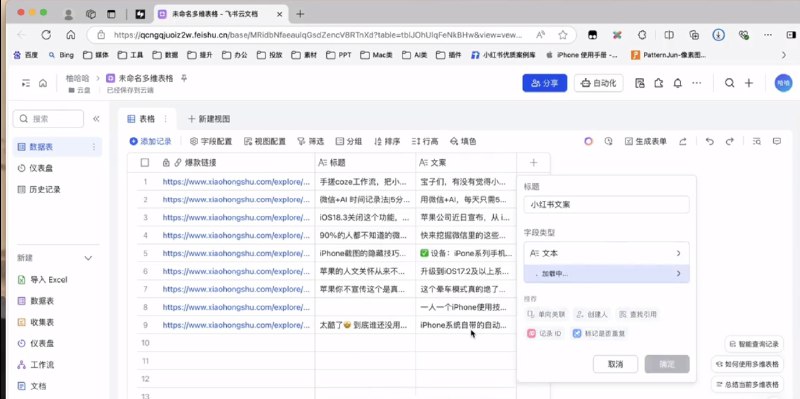Click the plus icon to add a column
The height and width of the screenshot is (399, 800).
coord(533,163)
